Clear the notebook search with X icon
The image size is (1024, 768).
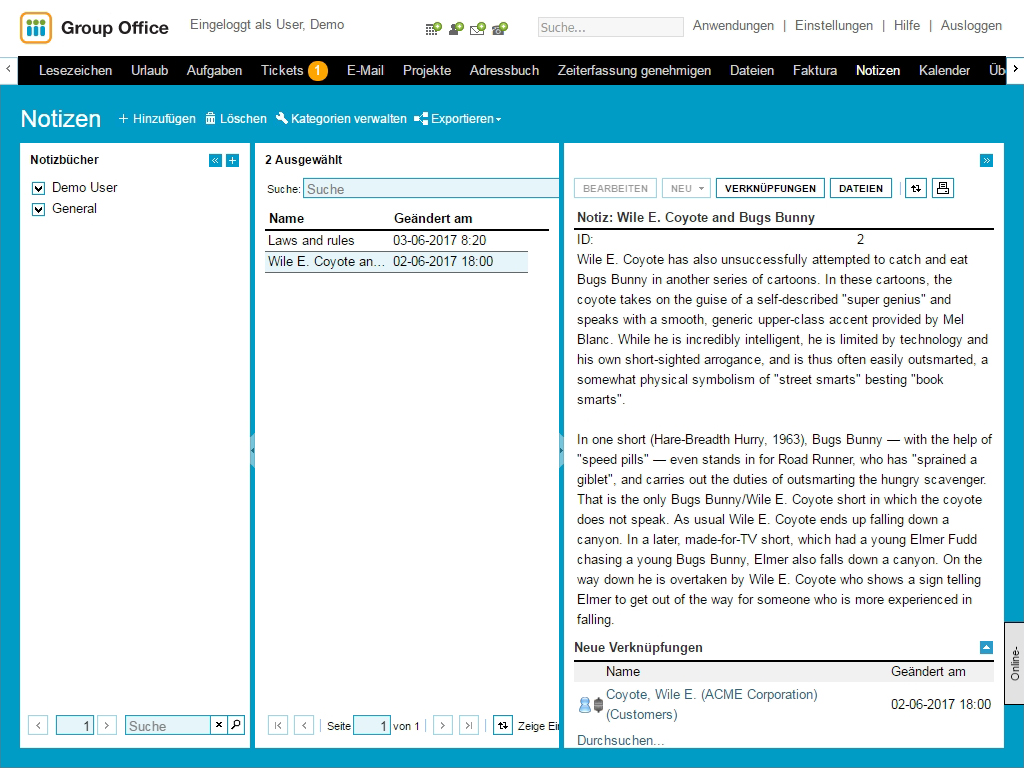(219, 725)
